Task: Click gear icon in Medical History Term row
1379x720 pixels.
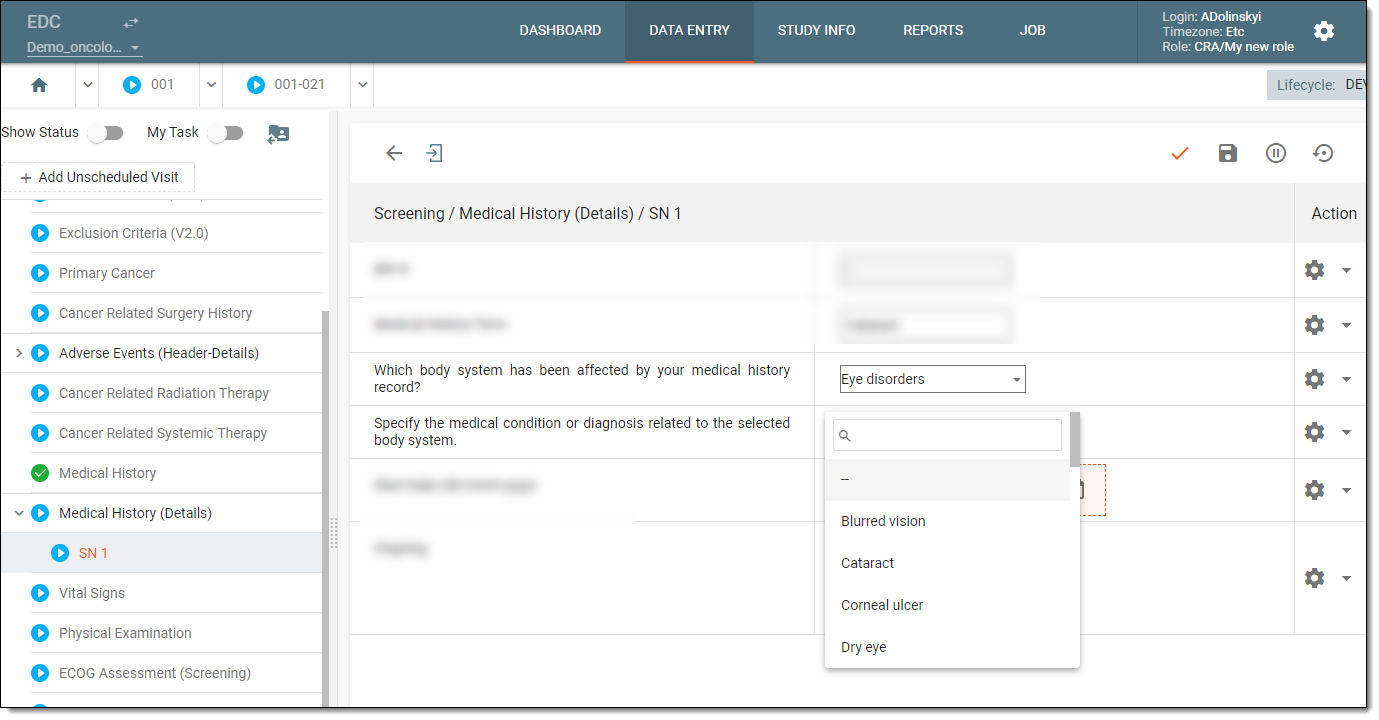Action: [1315, 325]
